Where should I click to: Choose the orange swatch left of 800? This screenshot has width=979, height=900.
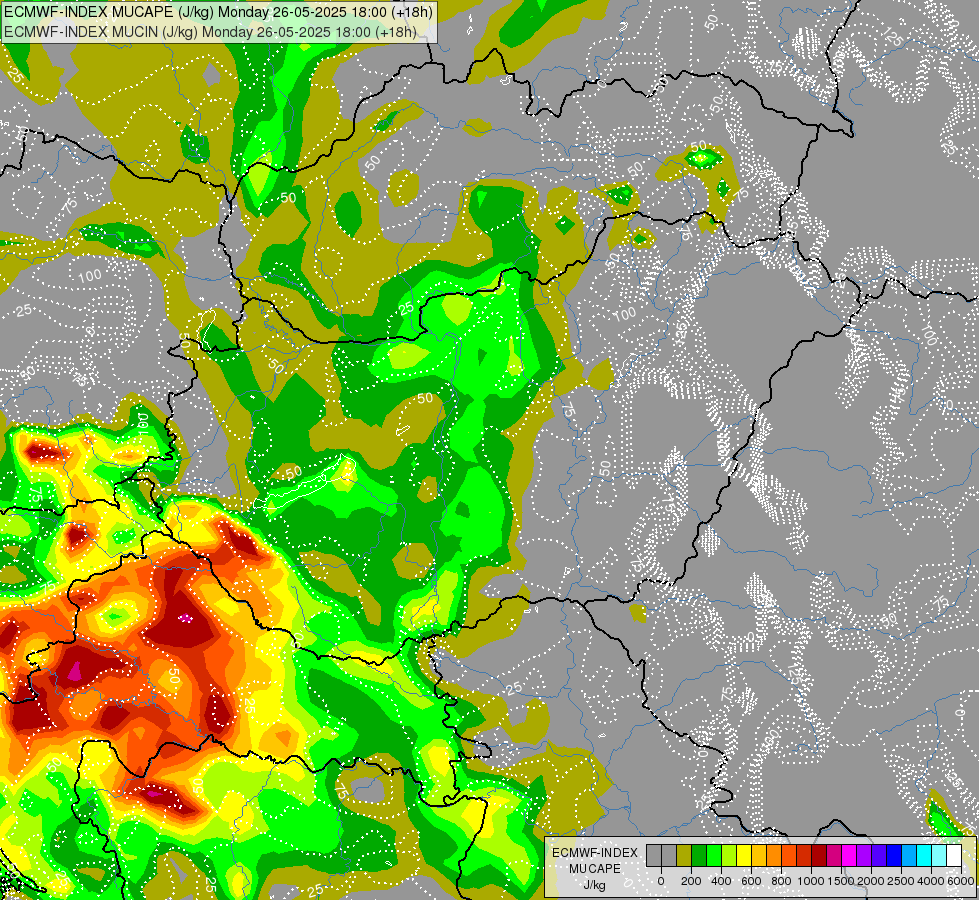[774, 855]
